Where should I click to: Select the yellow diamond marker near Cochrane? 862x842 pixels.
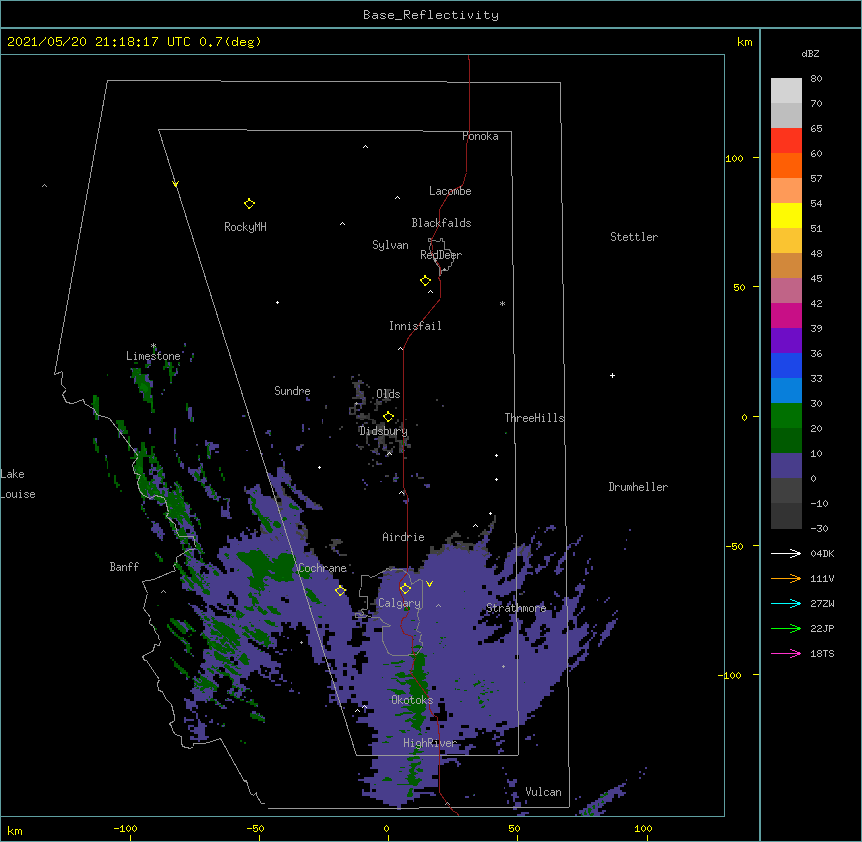pos(340,590)
